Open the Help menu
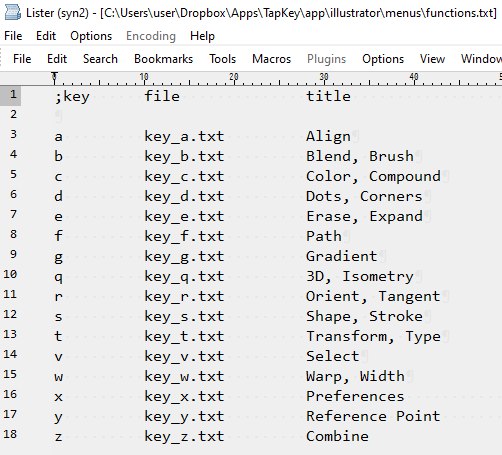Image resolution: width=502 pixels, height=455 pixels. pos(202,36)
